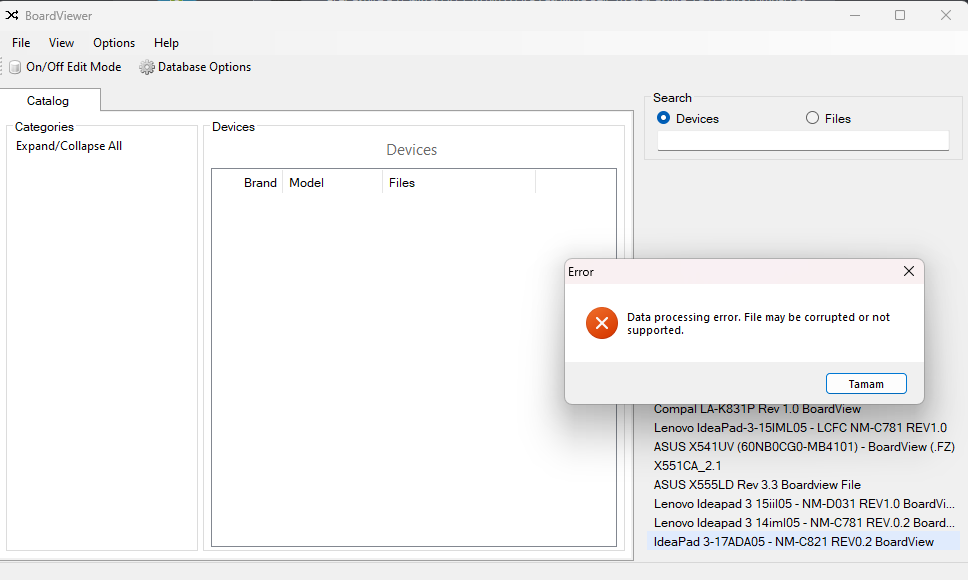
Task: Click the On/Off Edit Mode database icon
Action: (15, 67)
